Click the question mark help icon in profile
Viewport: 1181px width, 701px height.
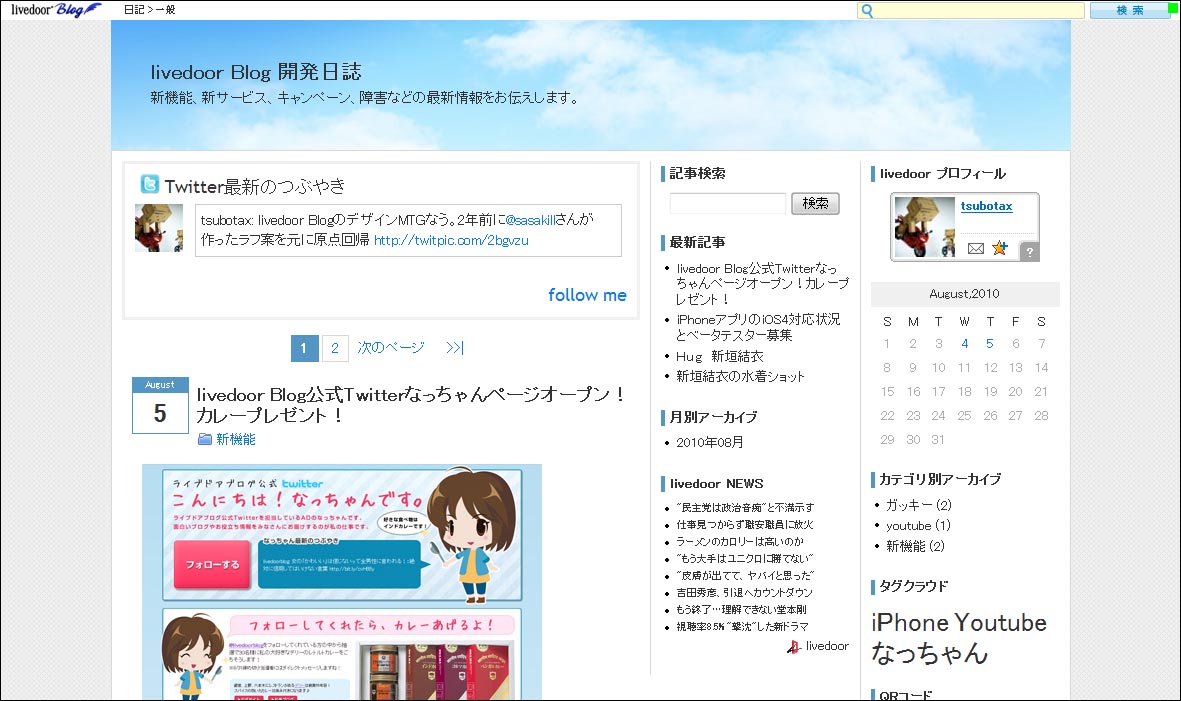pos(1029,252)
